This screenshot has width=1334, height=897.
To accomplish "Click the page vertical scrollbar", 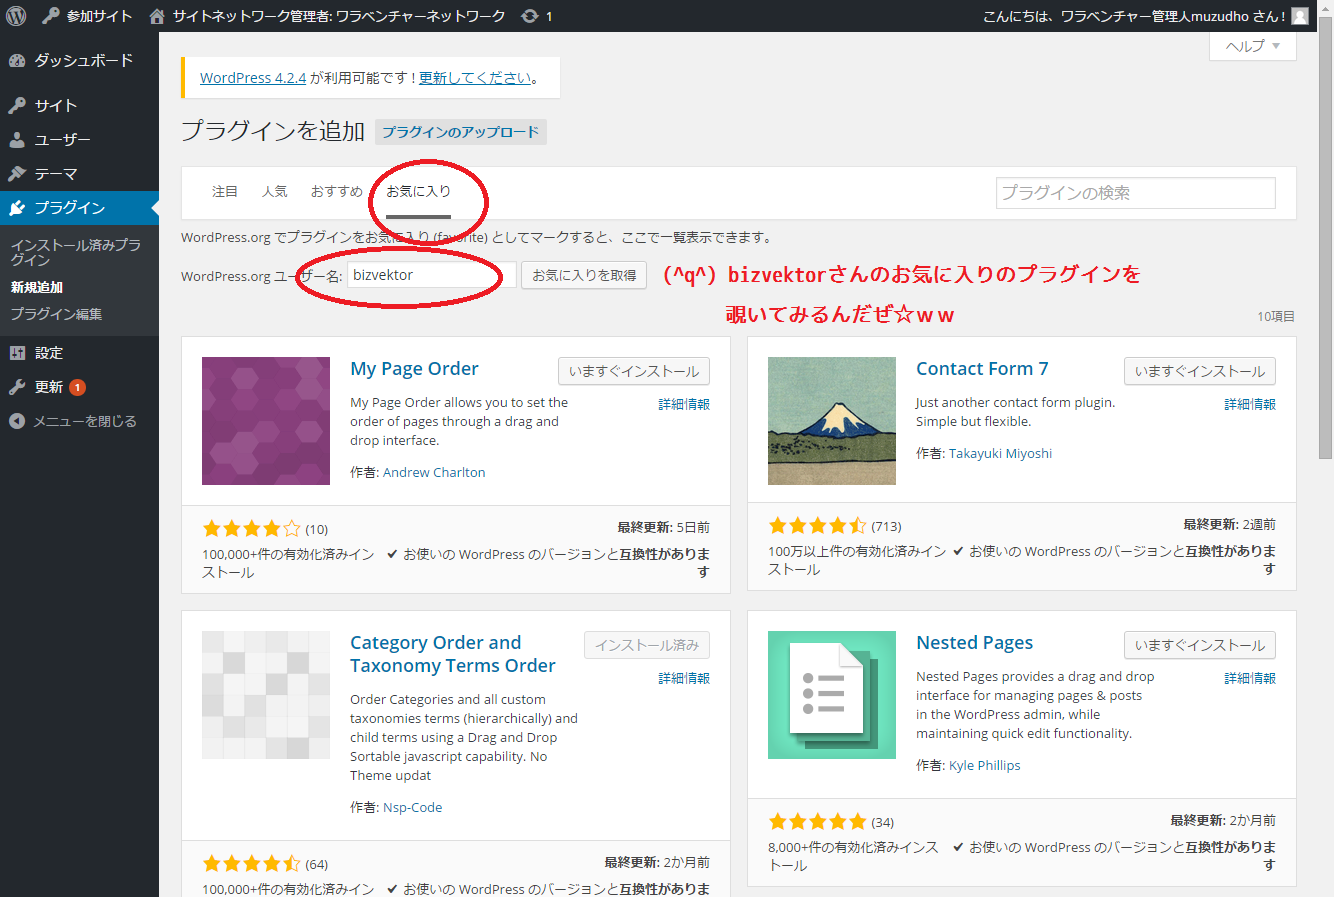I will pos(1326,240).
